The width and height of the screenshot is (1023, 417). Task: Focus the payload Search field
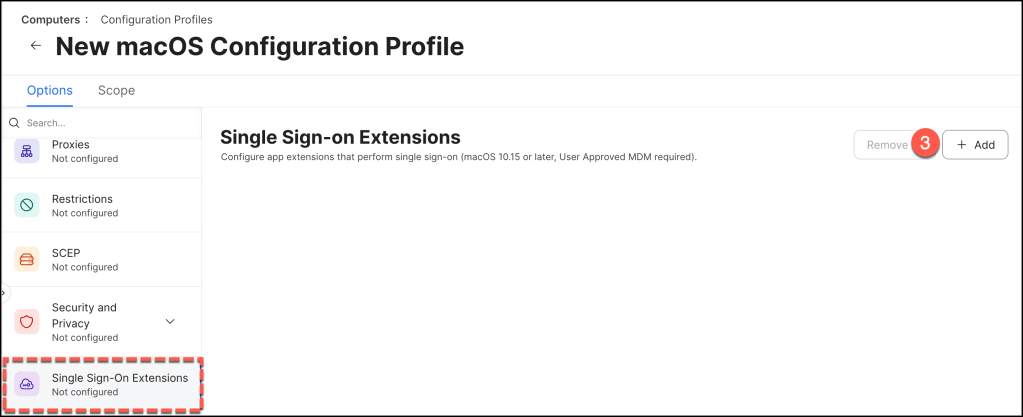point(100,123)
